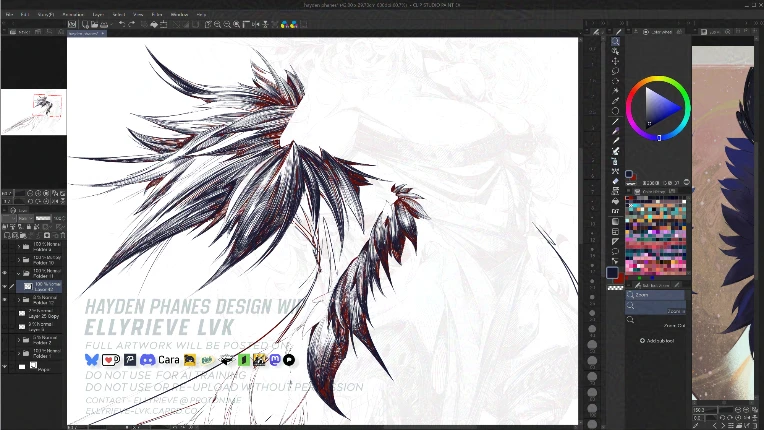This screenshot has height=430, width=764.
Task: Show Folder 10 via visibility box
Action: (x=5, y=260)
